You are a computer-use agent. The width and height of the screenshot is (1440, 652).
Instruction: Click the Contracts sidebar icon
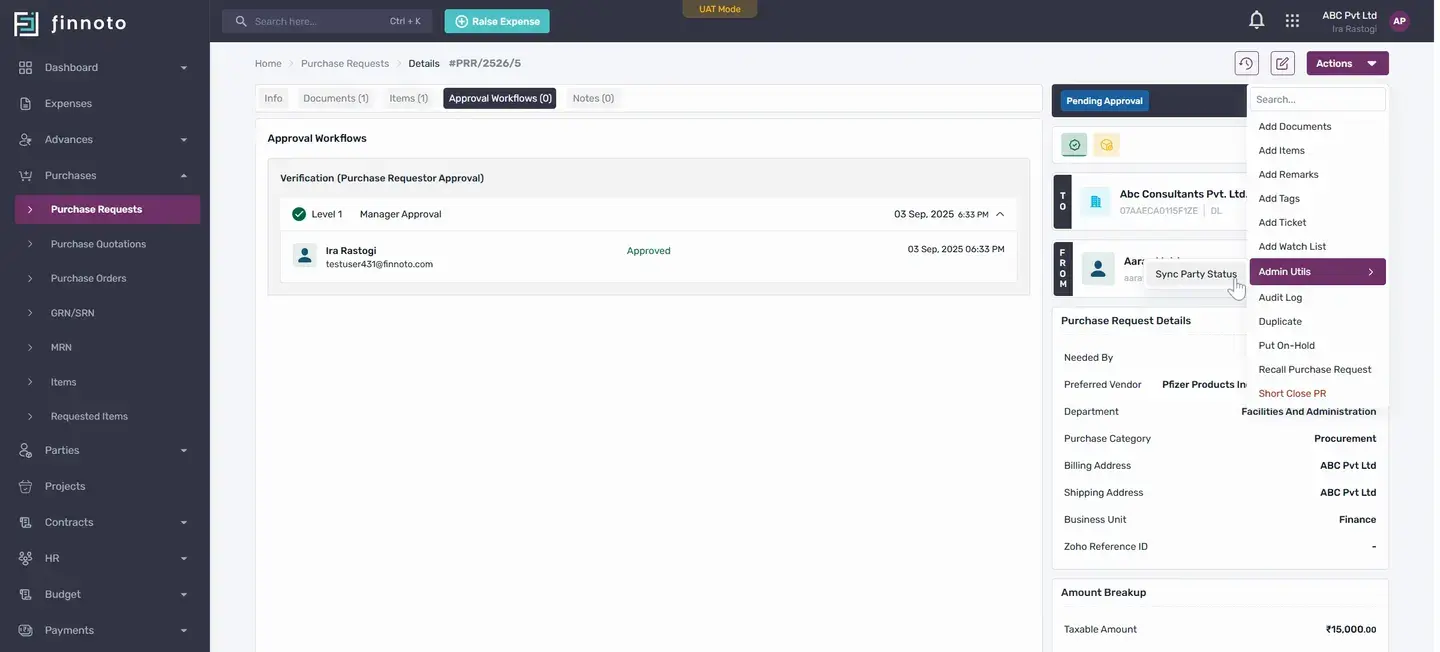26,523
